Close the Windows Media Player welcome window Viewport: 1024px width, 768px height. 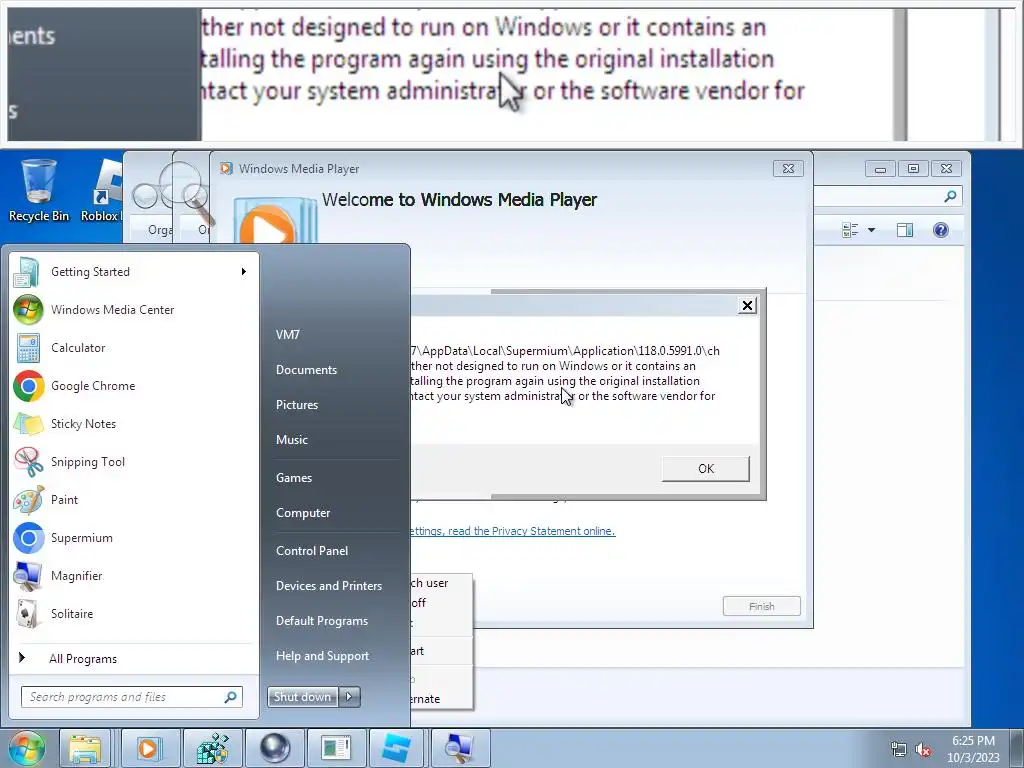[x=788, y=168]
